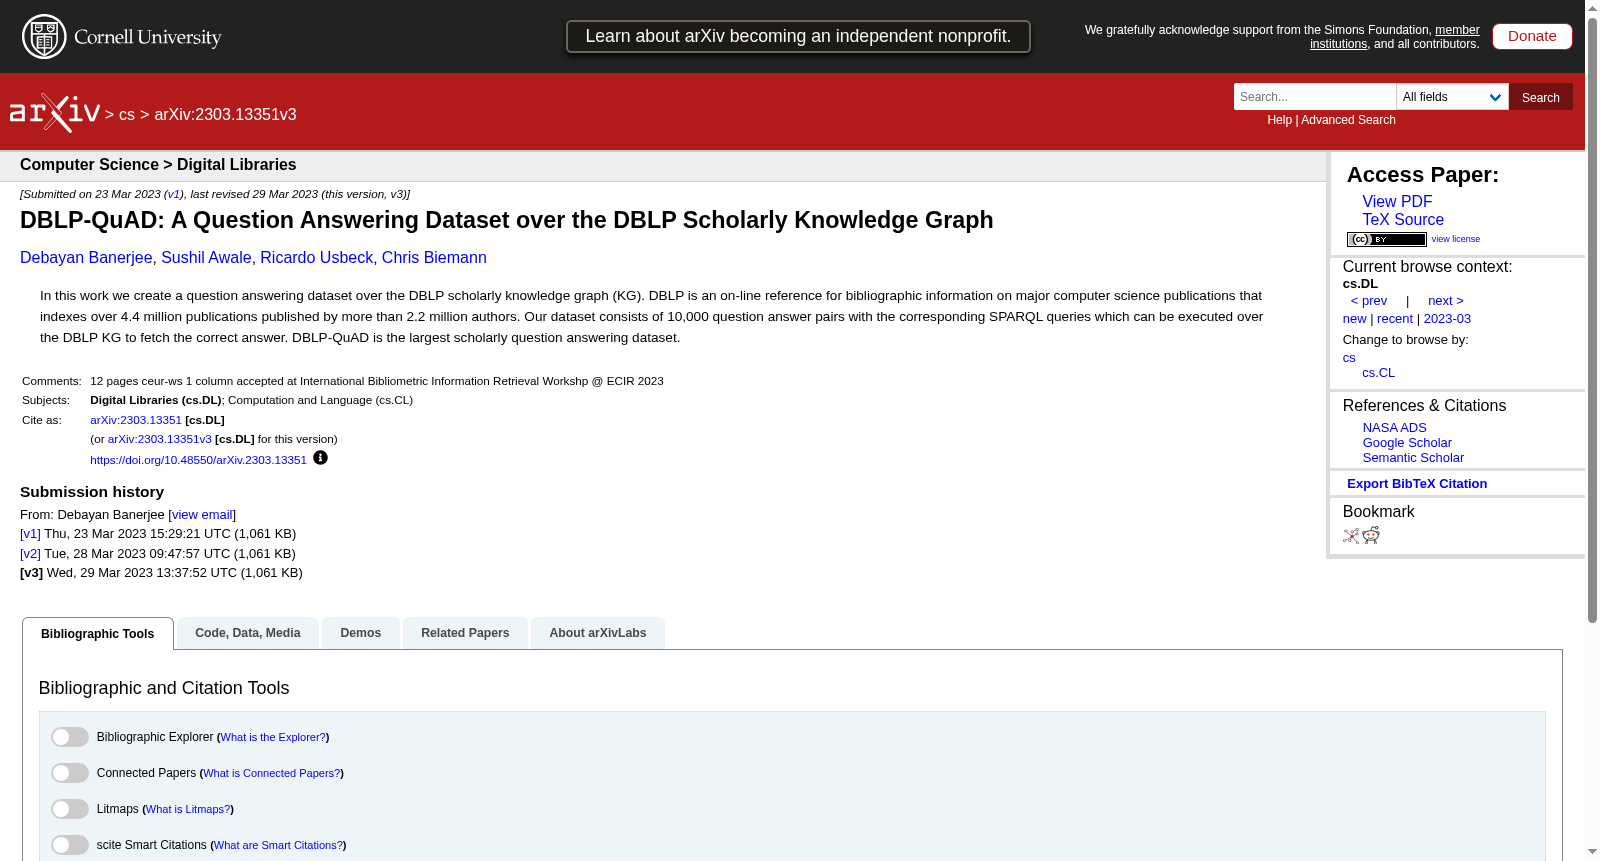
Task: Click the DOI info icon
Action: tap(320, 458)
